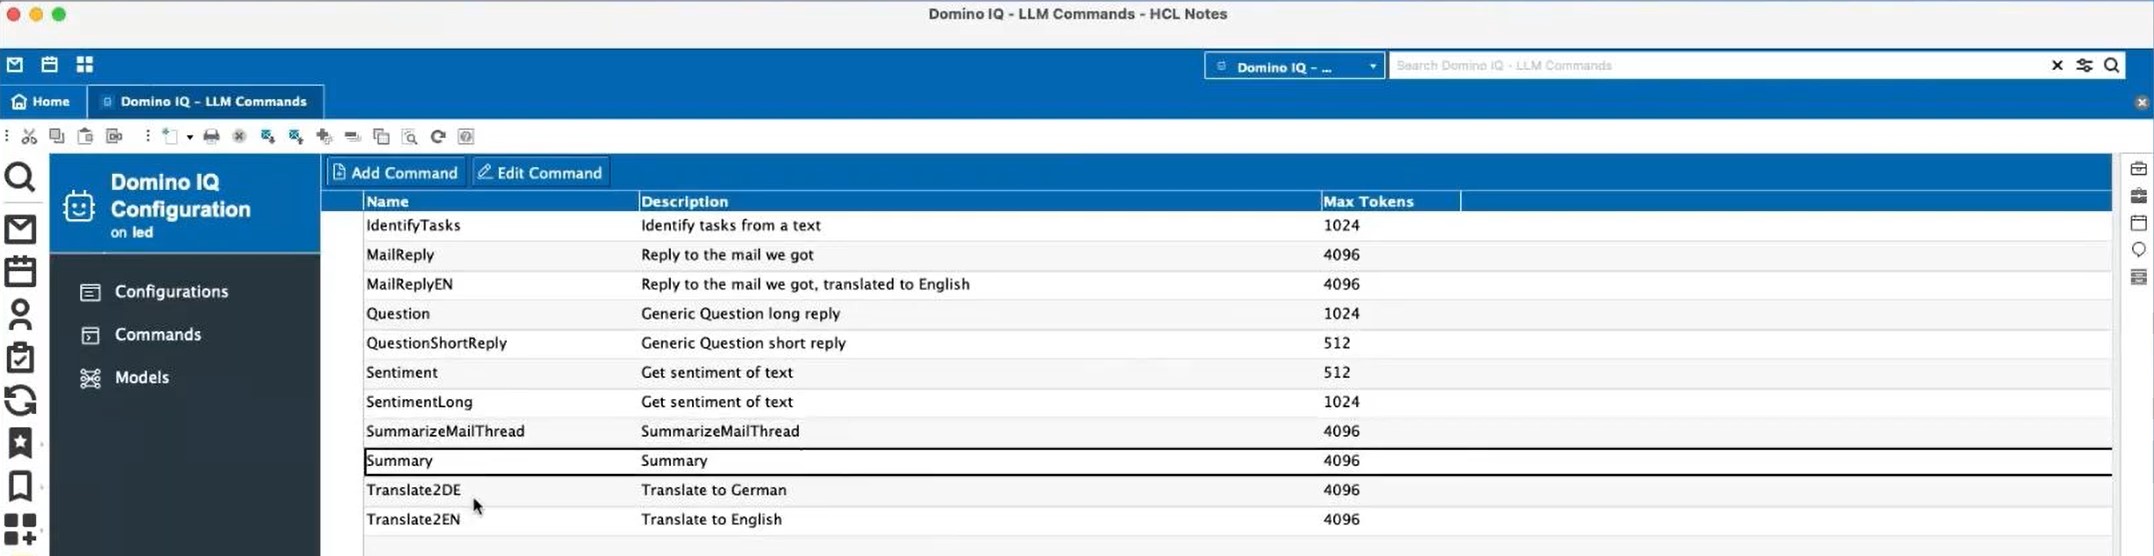Viewport: 2154px width, 556px height.
Task: Open Search in the left sidebar
Action: (20, 178)
